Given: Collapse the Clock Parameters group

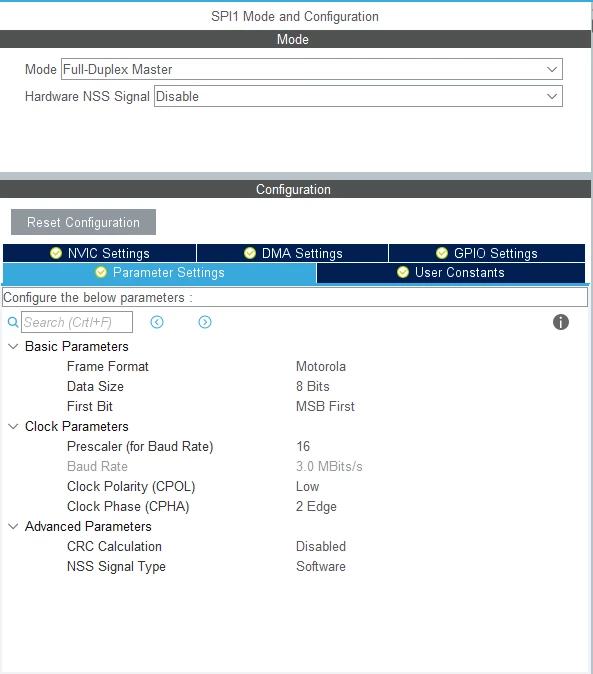Looking at the screenshot, I should (13, 426).
